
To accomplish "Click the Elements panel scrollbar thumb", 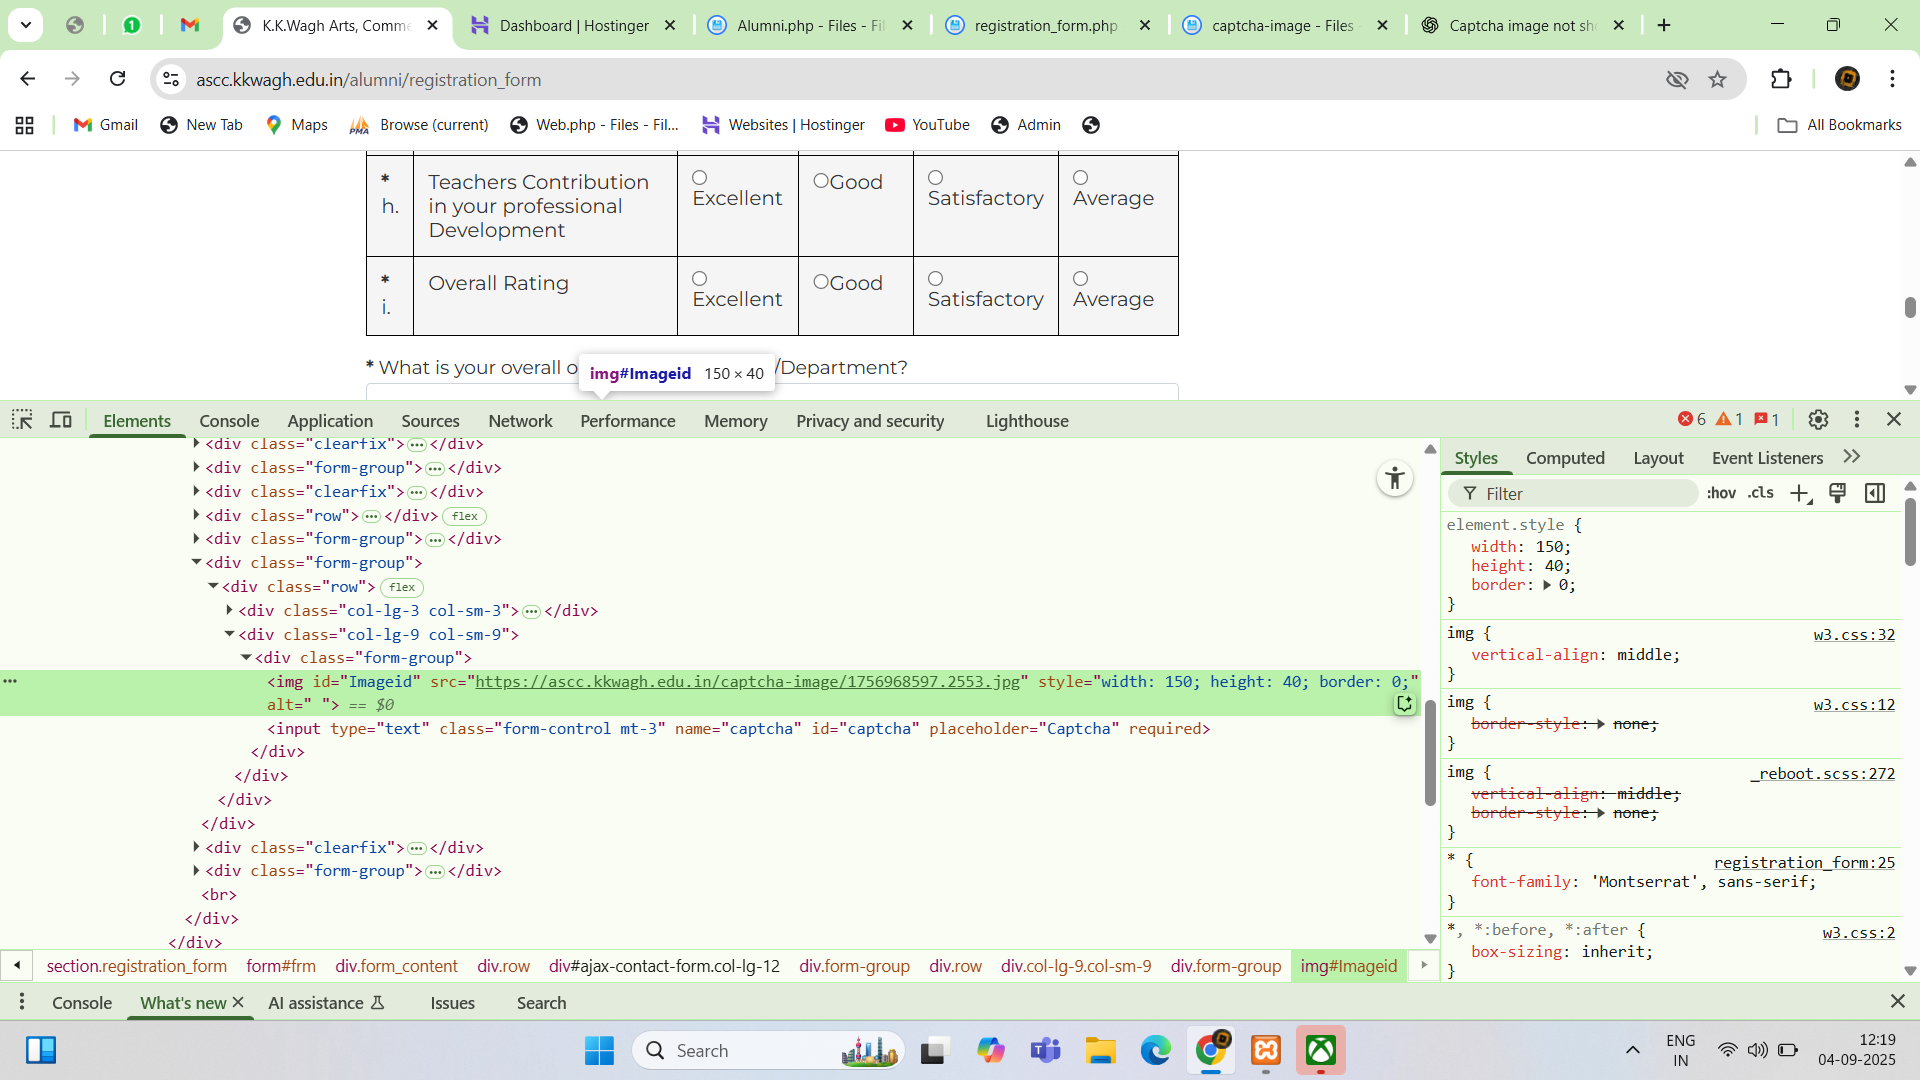I will (1430, 752).
